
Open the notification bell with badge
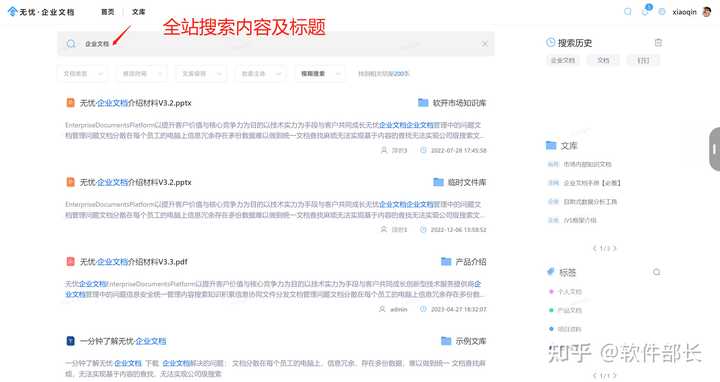click(x=646, y=11)
